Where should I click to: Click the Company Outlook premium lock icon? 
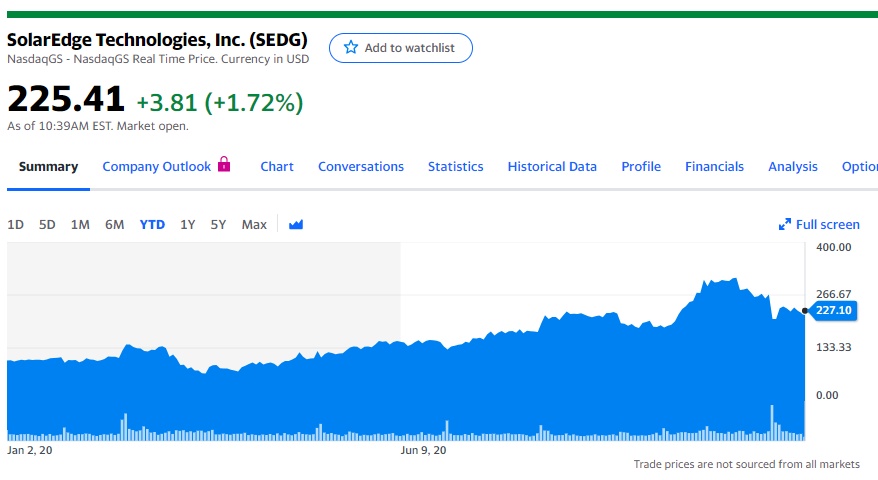click(x=224, y=164)
